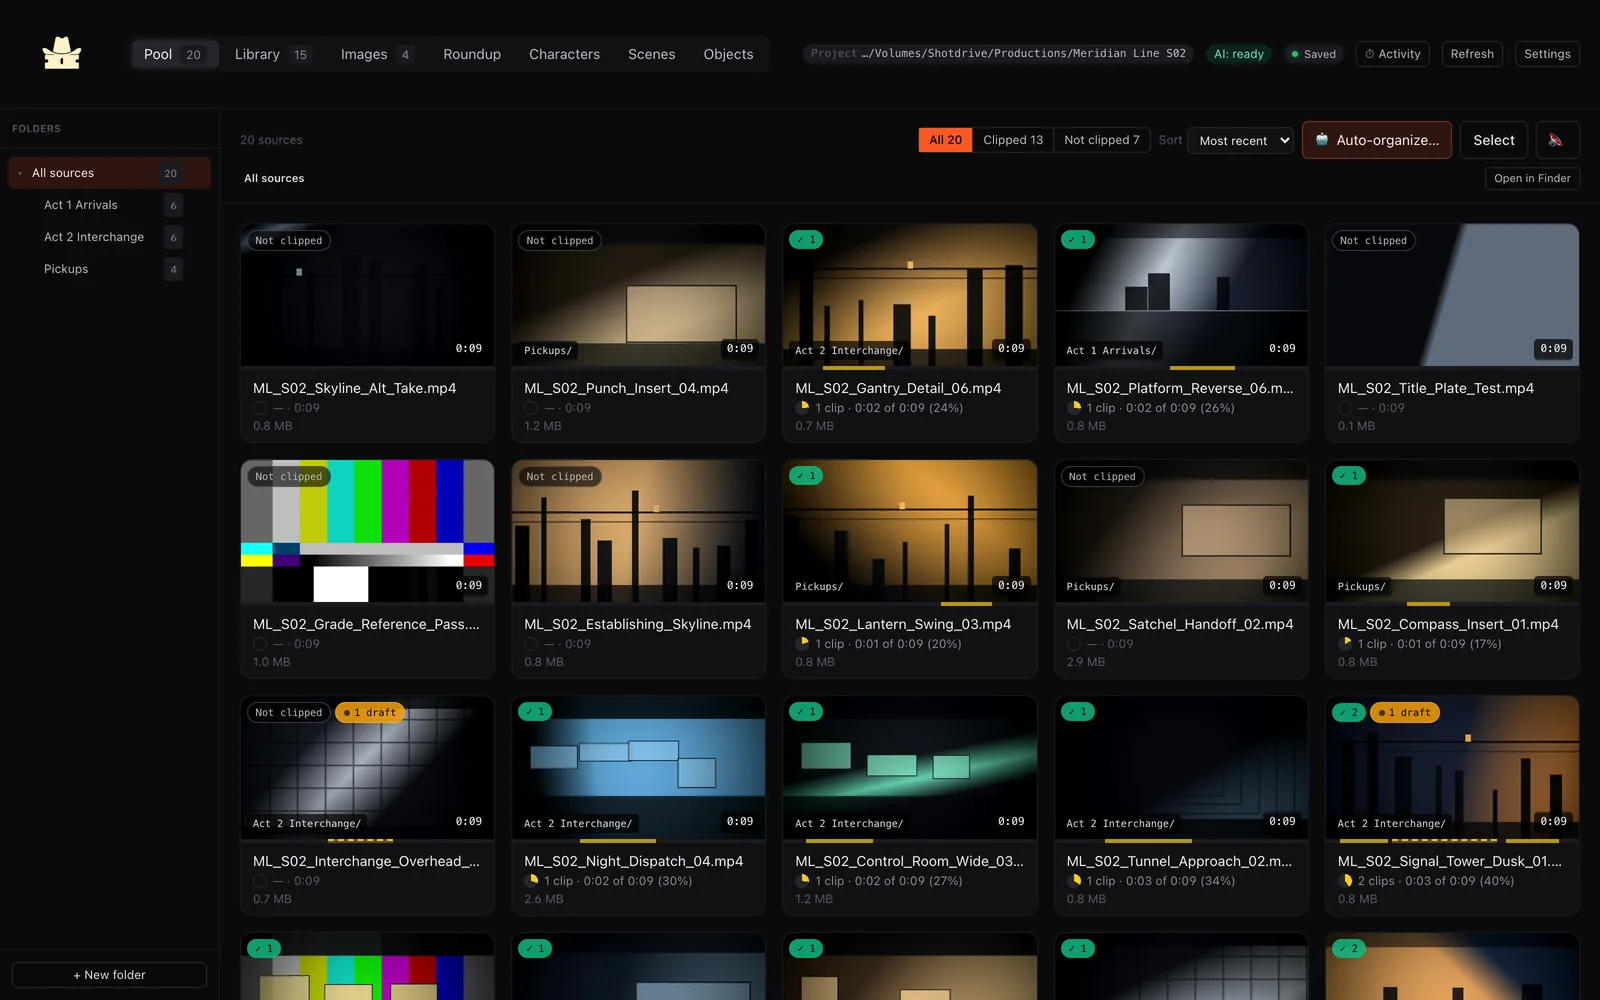Click the clip pie icon for ML_S02_Signal_Tower_Dusk
Image resolution: width=1600 pixels, height=1000 pixels.
1345,881
